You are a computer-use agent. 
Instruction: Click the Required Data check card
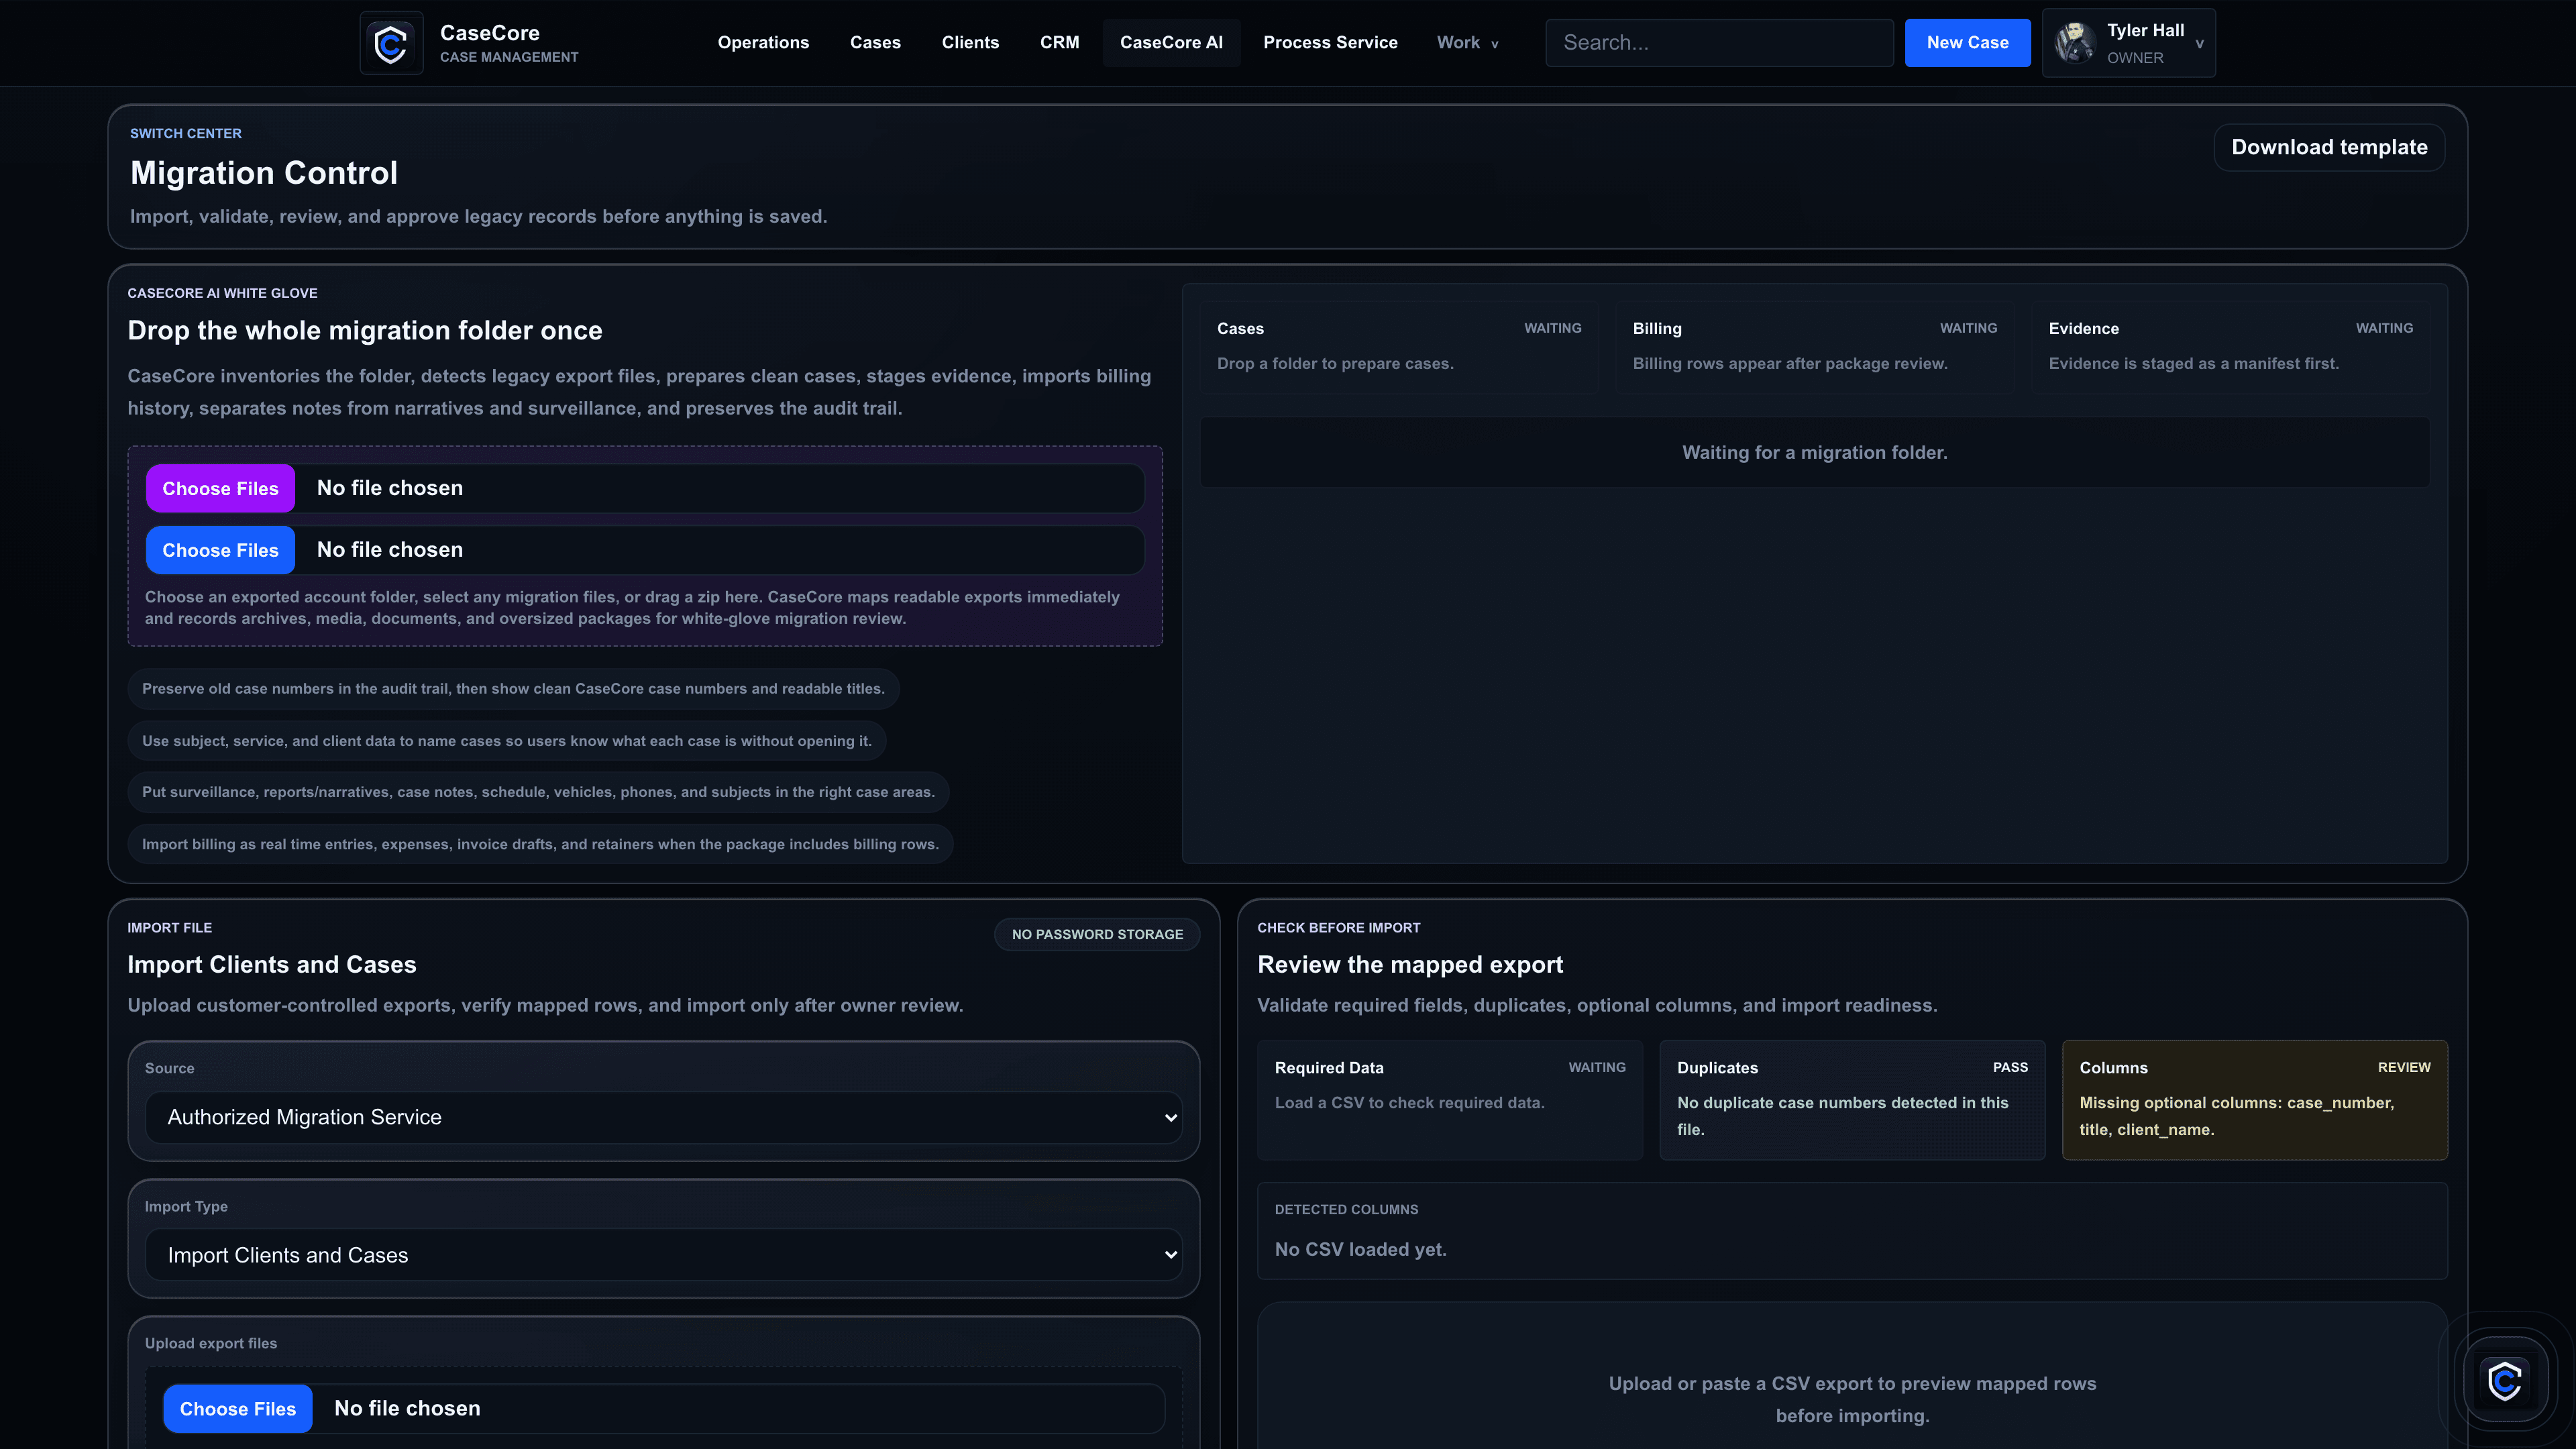point(1450,1100)
